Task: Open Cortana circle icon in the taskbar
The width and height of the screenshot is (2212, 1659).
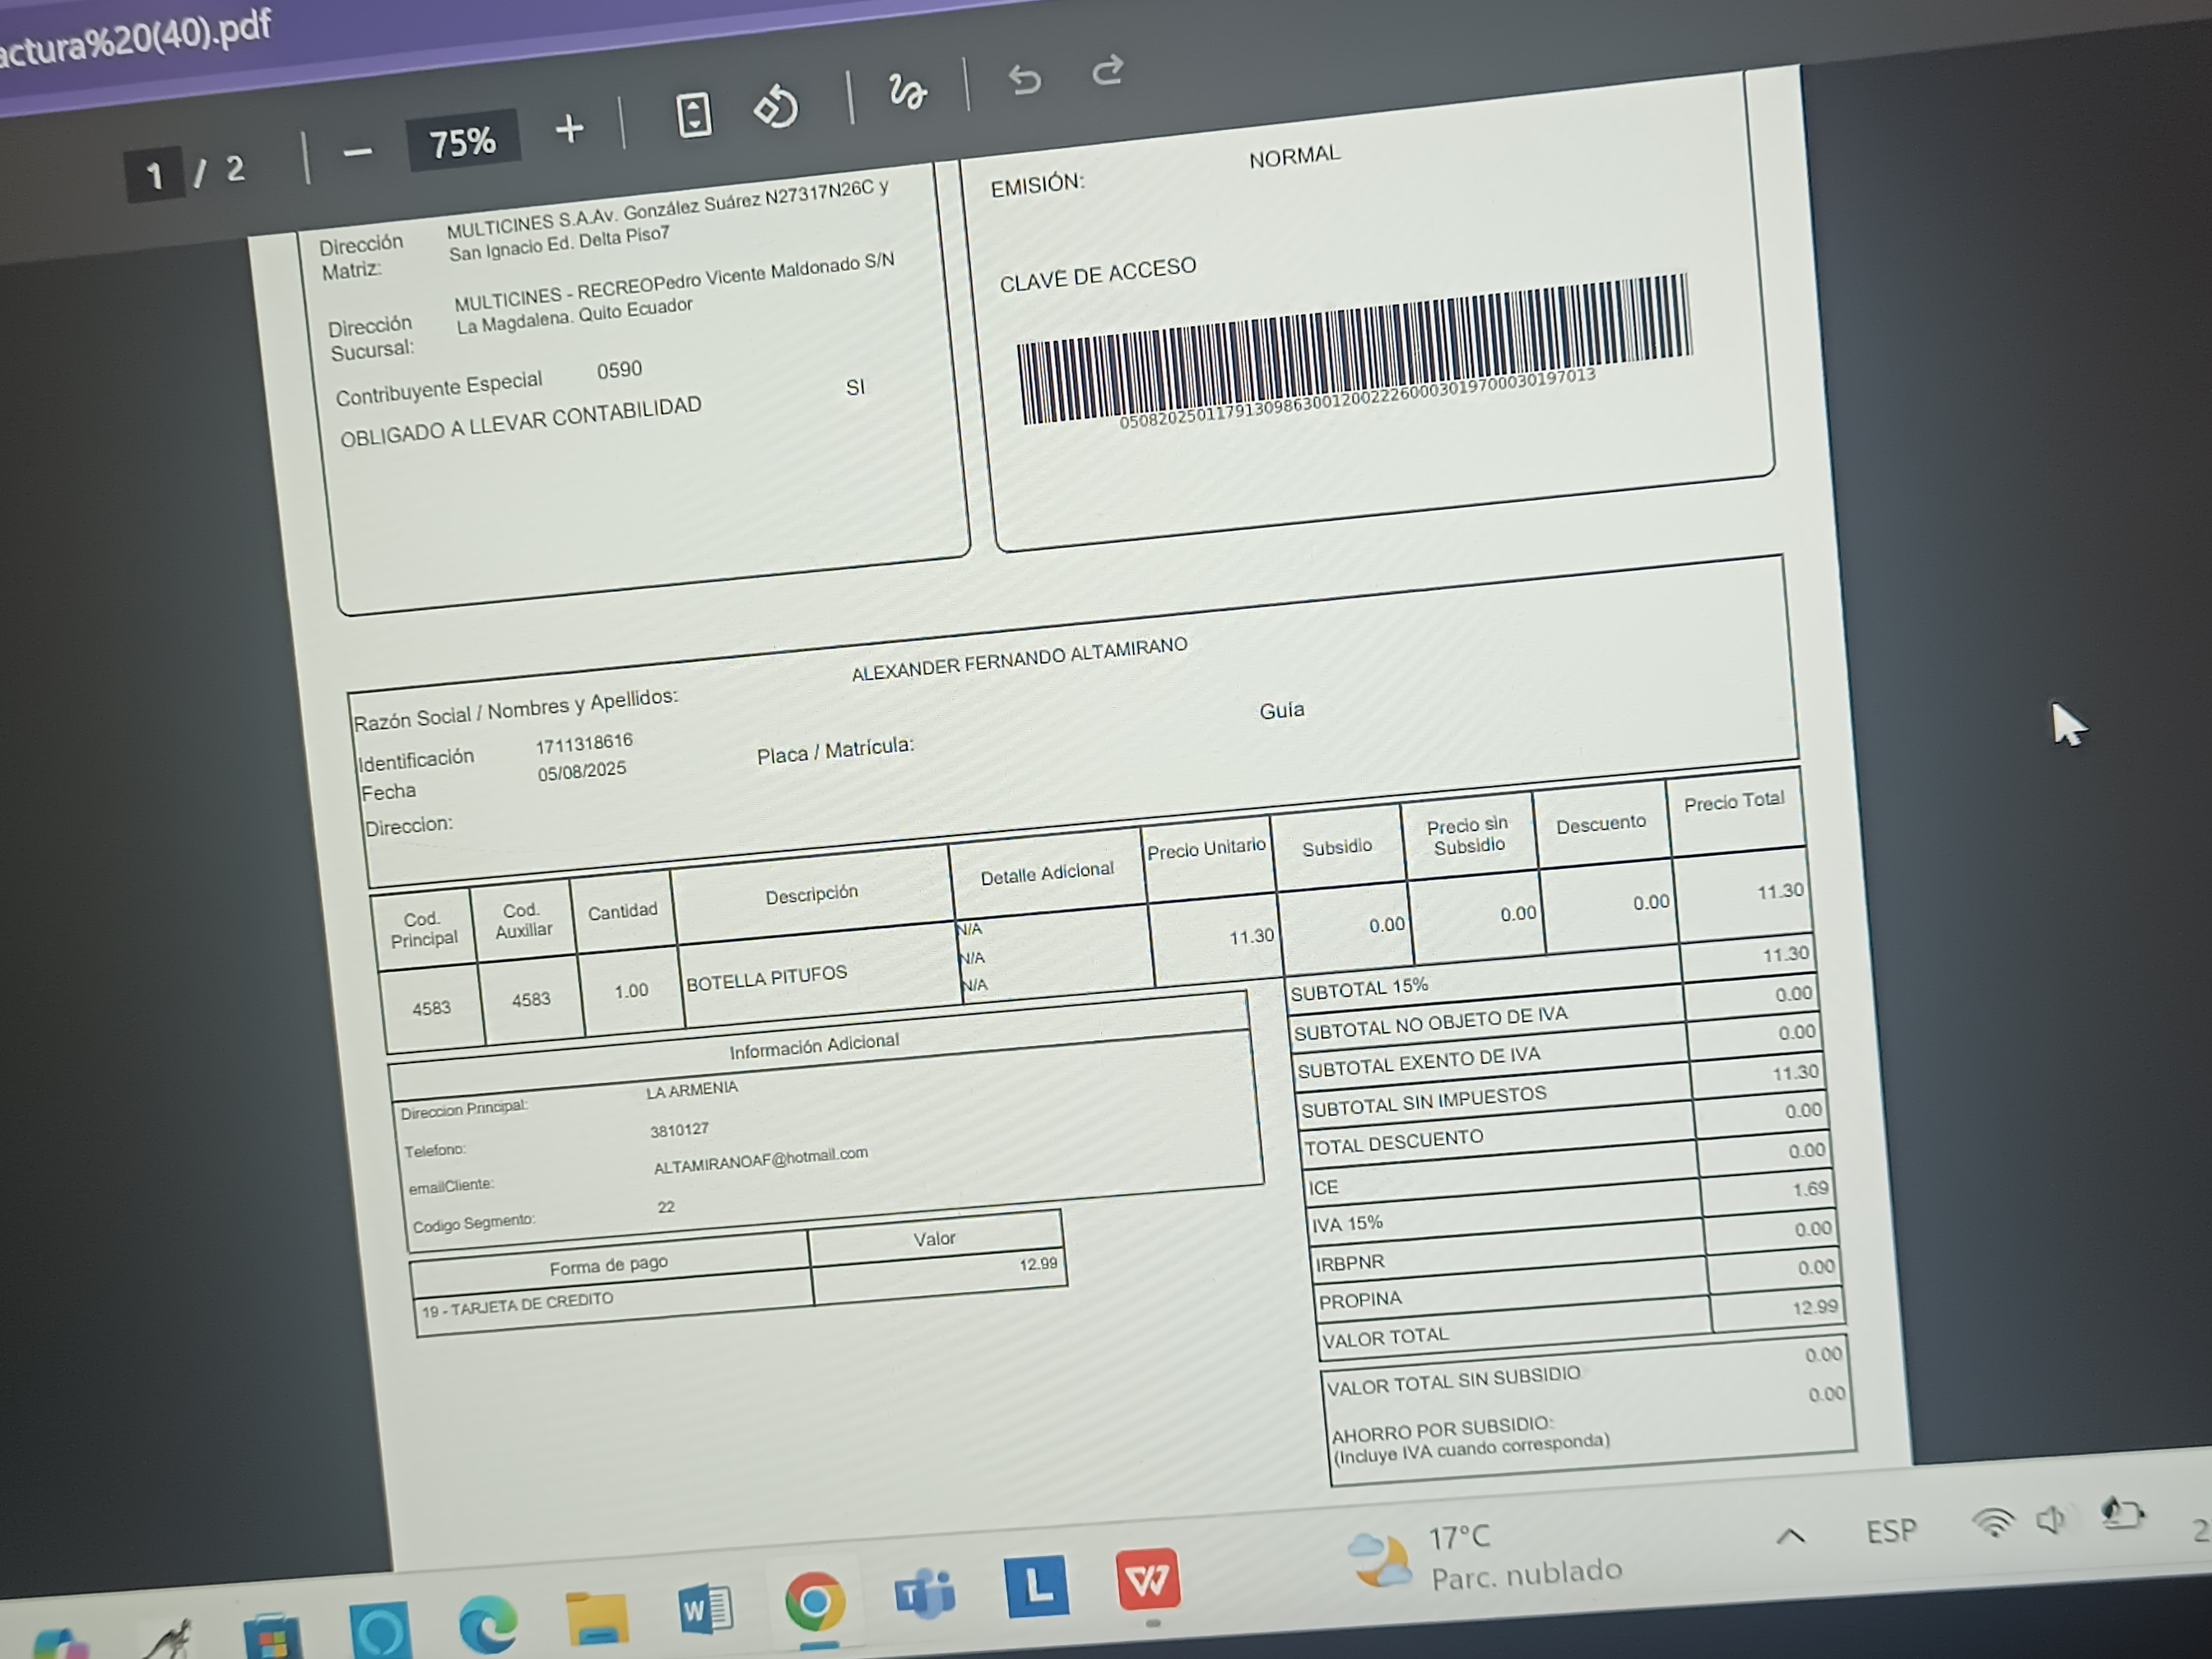Action: click(x=380, y=1631)
